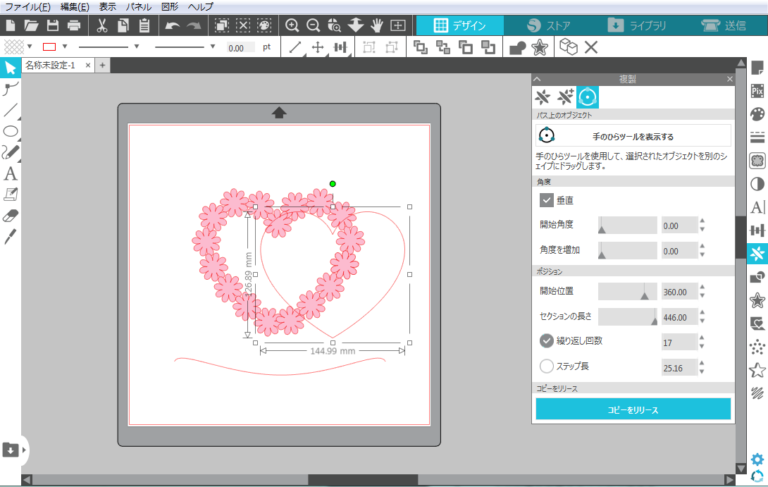
Task: Close the 名称未設定-1 document tab
Action: click(88, 65)
